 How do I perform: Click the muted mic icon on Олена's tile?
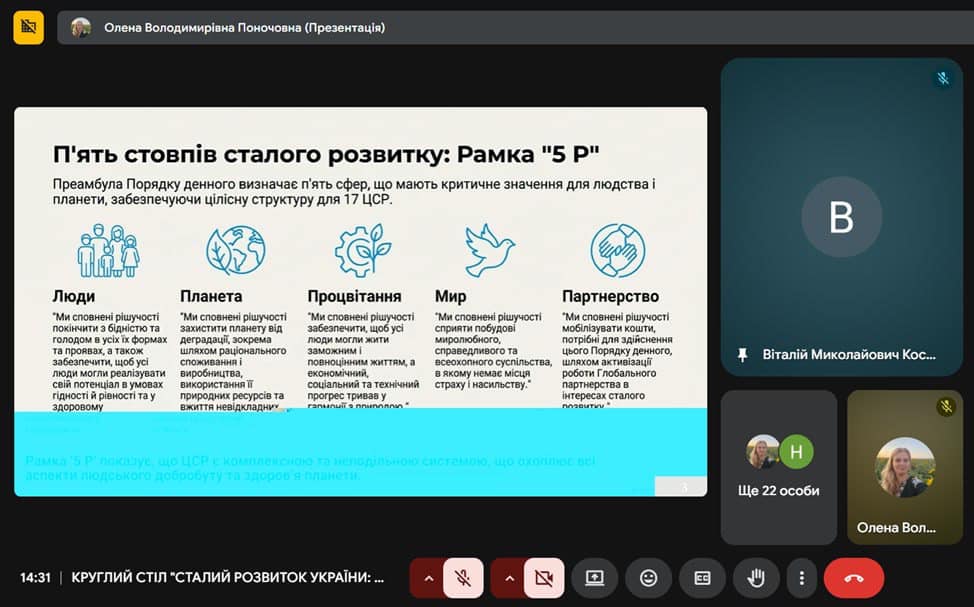click(945, 407)
